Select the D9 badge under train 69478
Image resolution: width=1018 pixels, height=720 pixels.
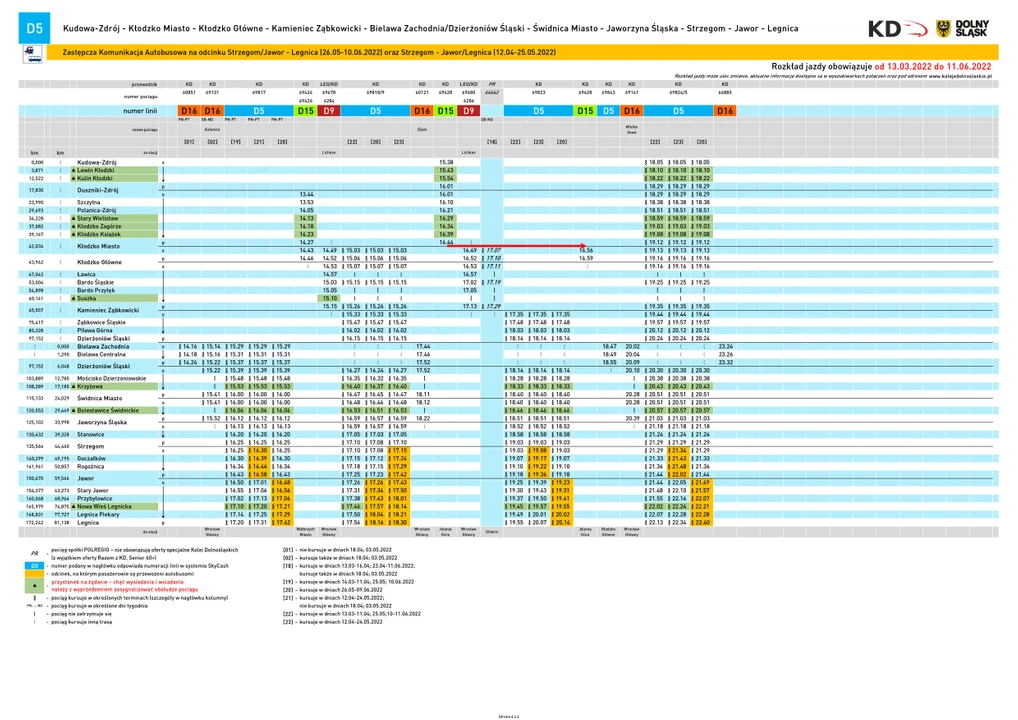329,111
